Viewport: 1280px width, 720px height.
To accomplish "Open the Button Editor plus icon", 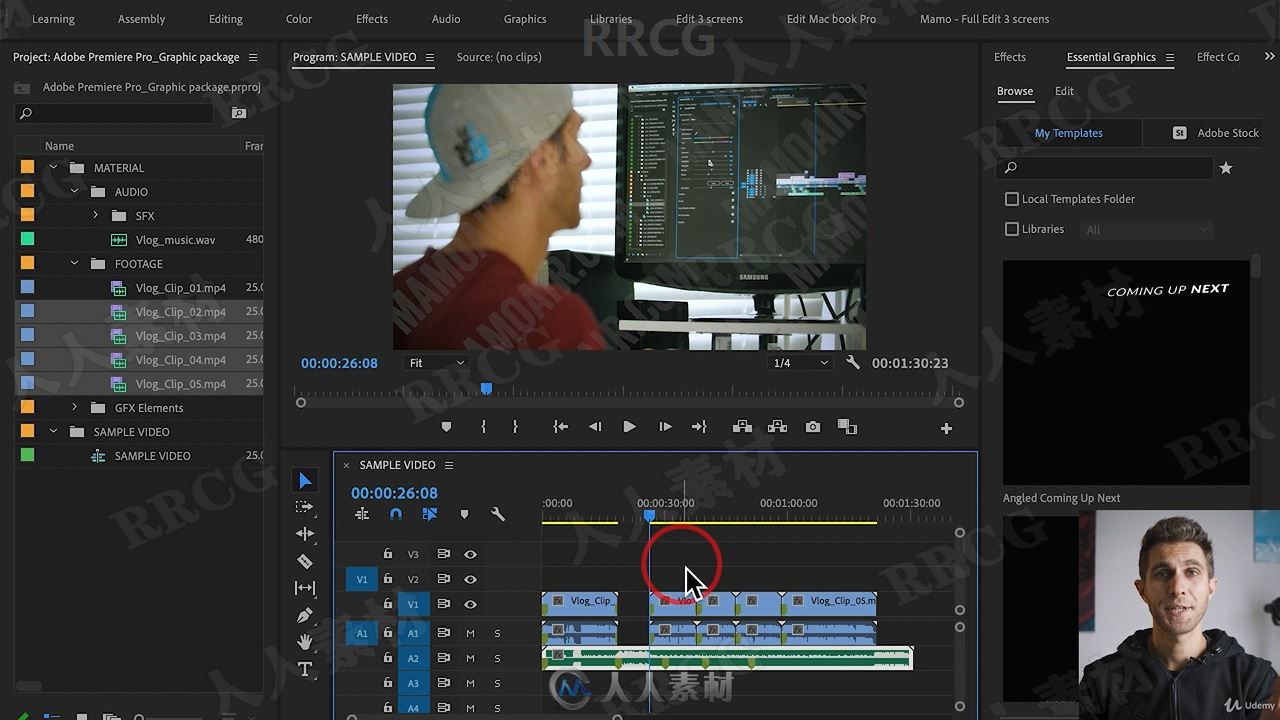I will click(946, 428).
